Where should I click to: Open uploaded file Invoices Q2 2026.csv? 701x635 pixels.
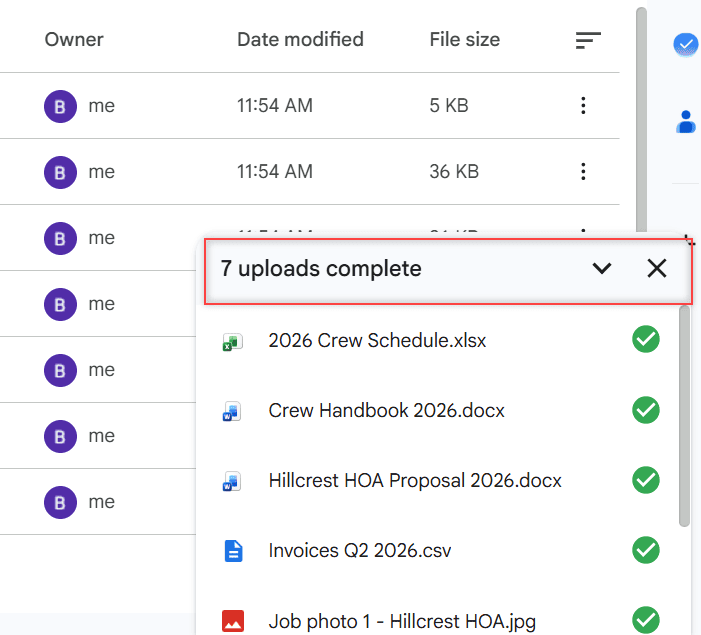coord(359,551)
